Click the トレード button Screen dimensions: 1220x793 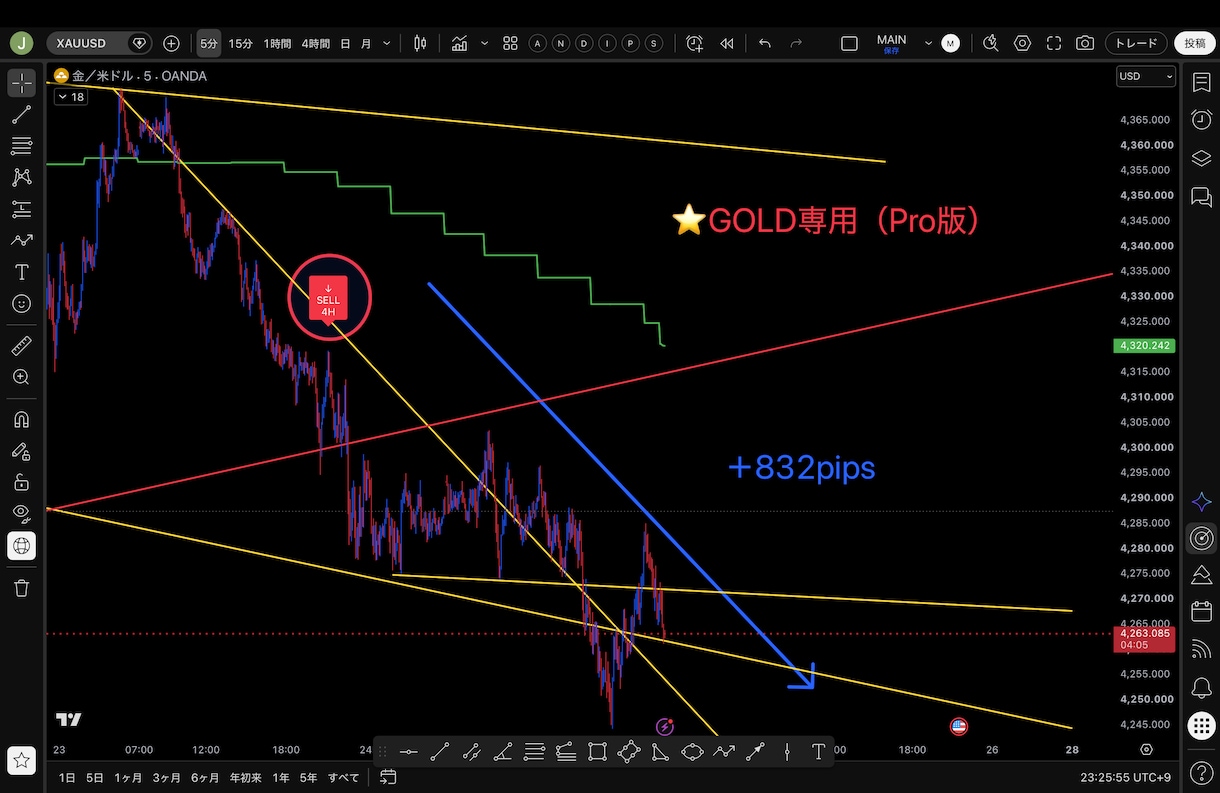click(x=1136, y=43)
